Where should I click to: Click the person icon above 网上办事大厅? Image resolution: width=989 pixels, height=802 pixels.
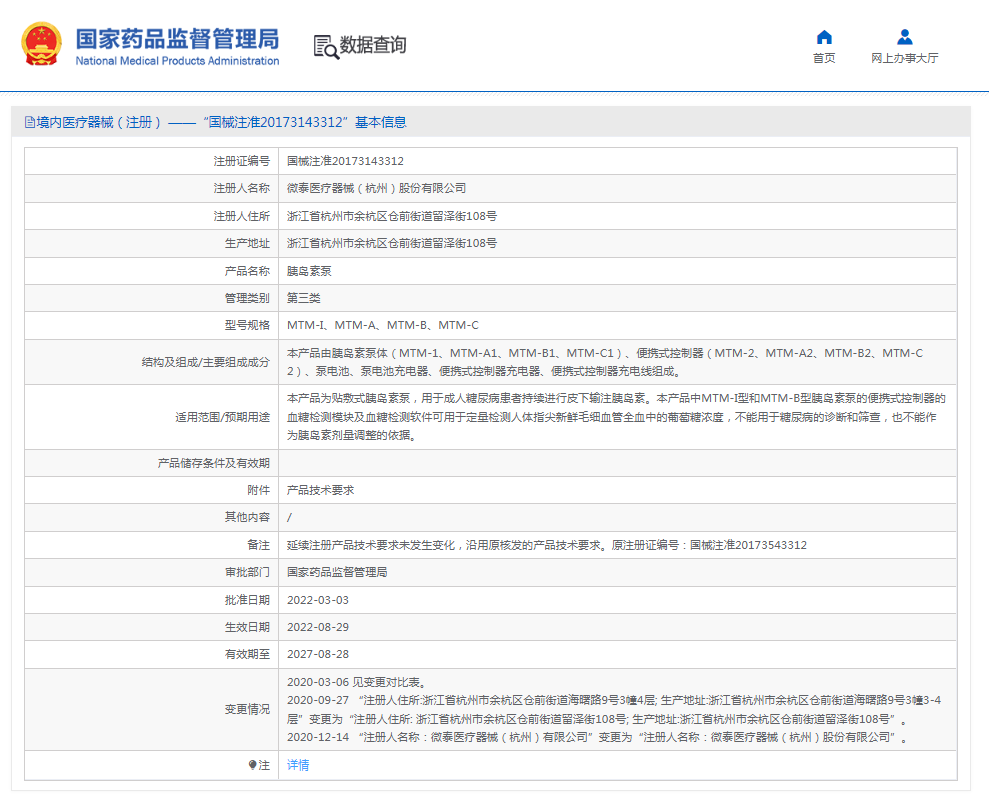point(903,36)
